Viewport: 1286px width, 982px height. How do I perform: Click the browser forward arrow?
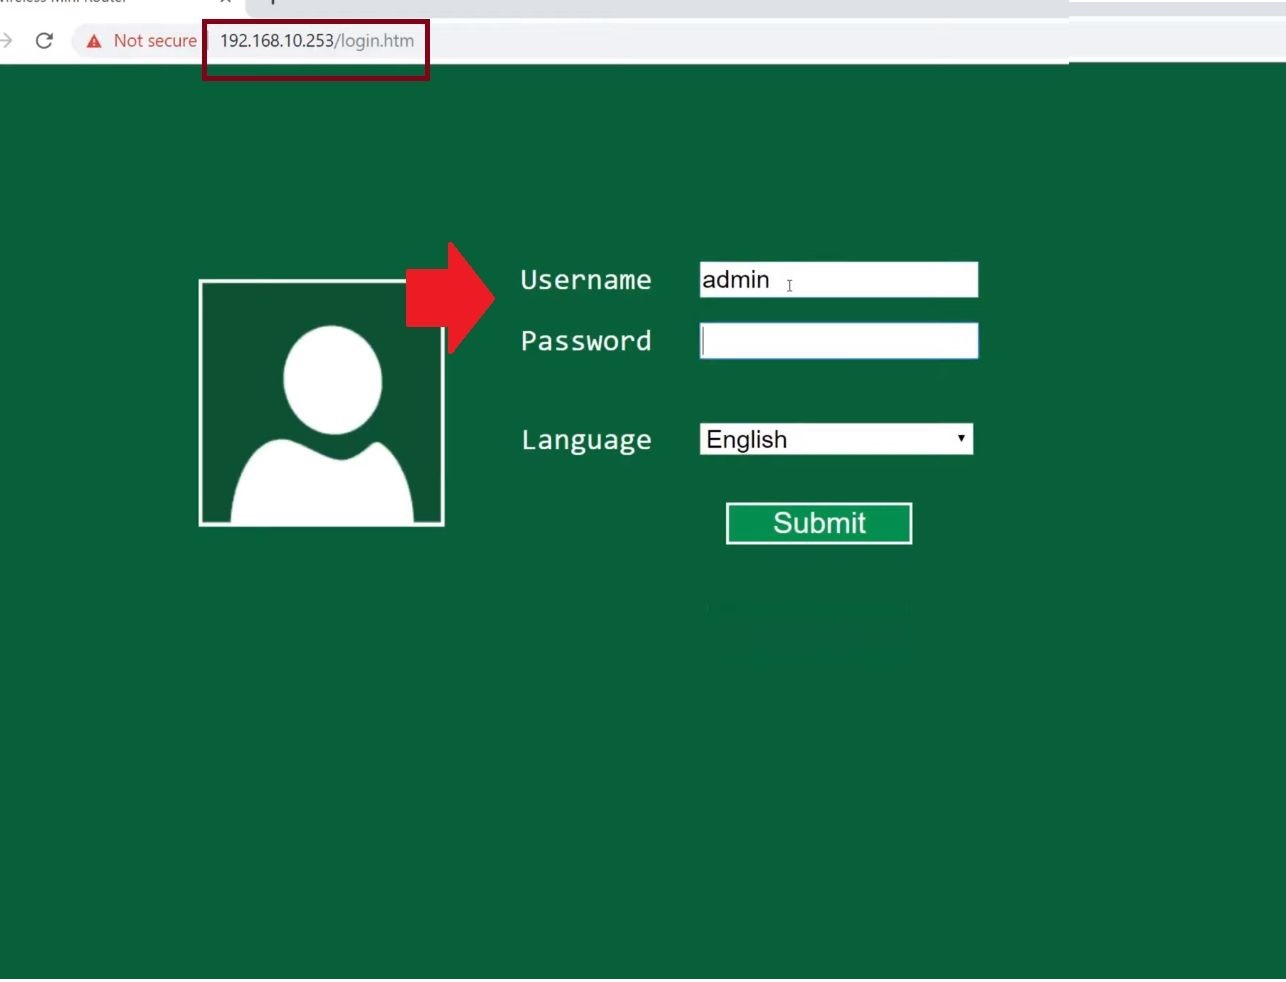[7, 41]
